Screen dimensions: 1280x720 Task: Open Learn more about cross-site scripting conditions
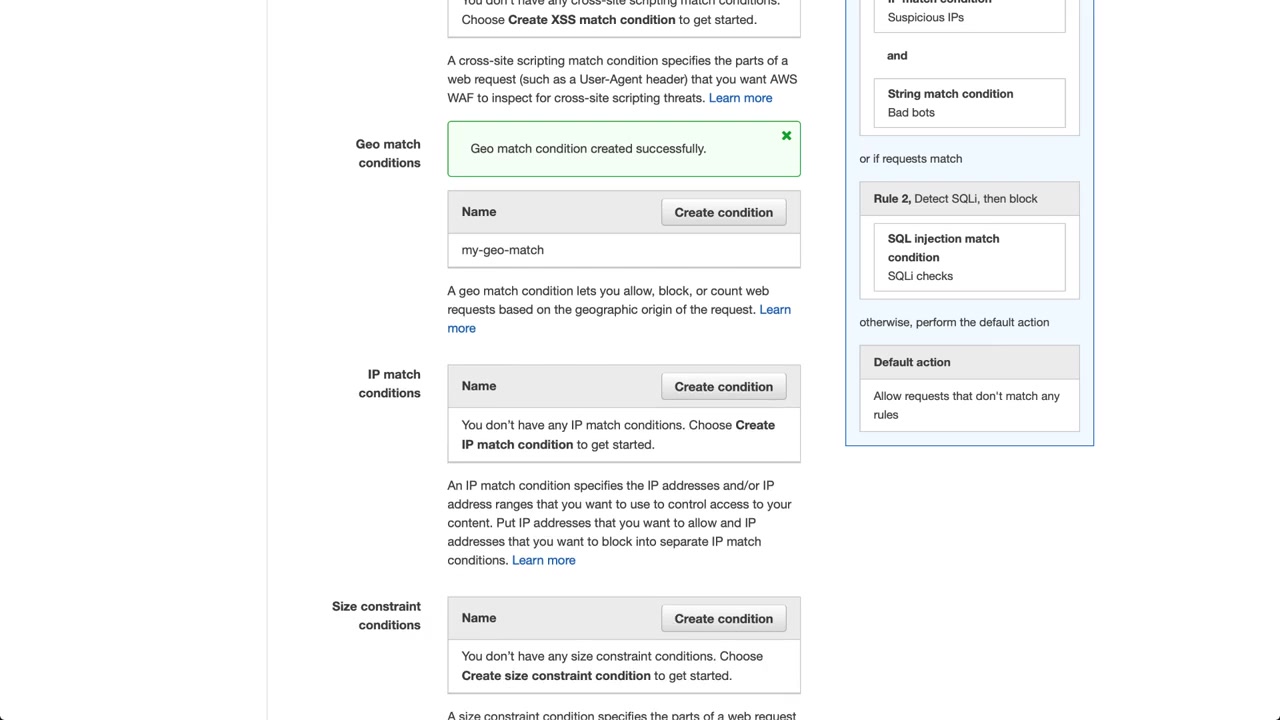(740, 98)
